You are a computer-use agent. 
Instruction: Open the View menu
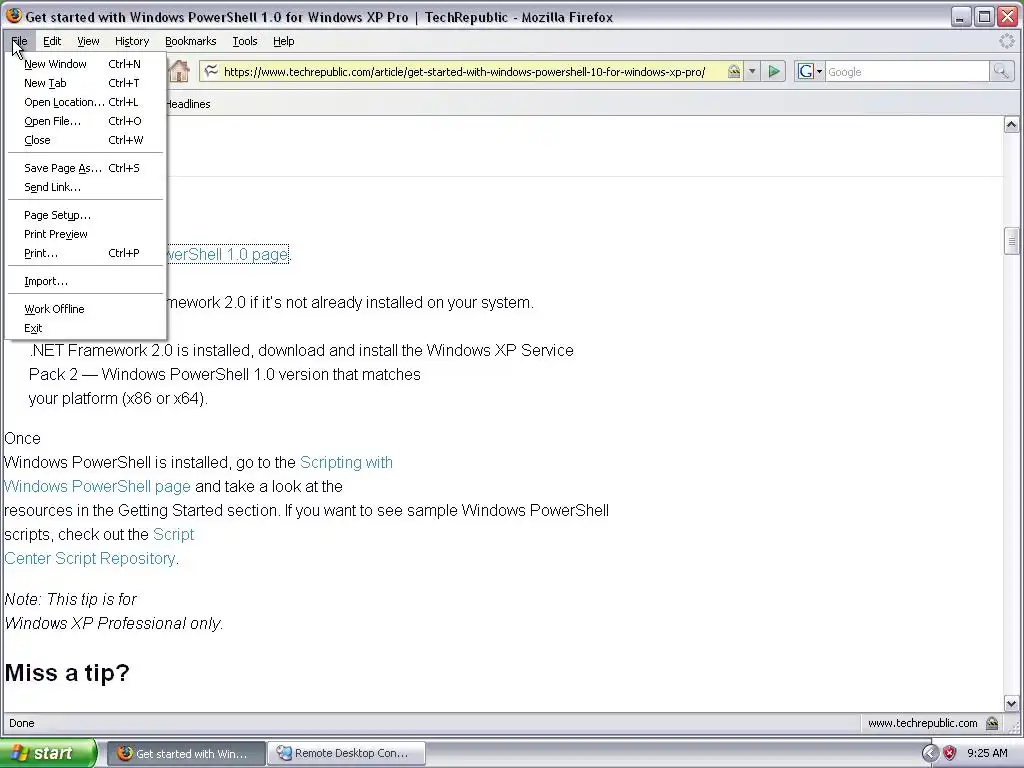[88, 41]
